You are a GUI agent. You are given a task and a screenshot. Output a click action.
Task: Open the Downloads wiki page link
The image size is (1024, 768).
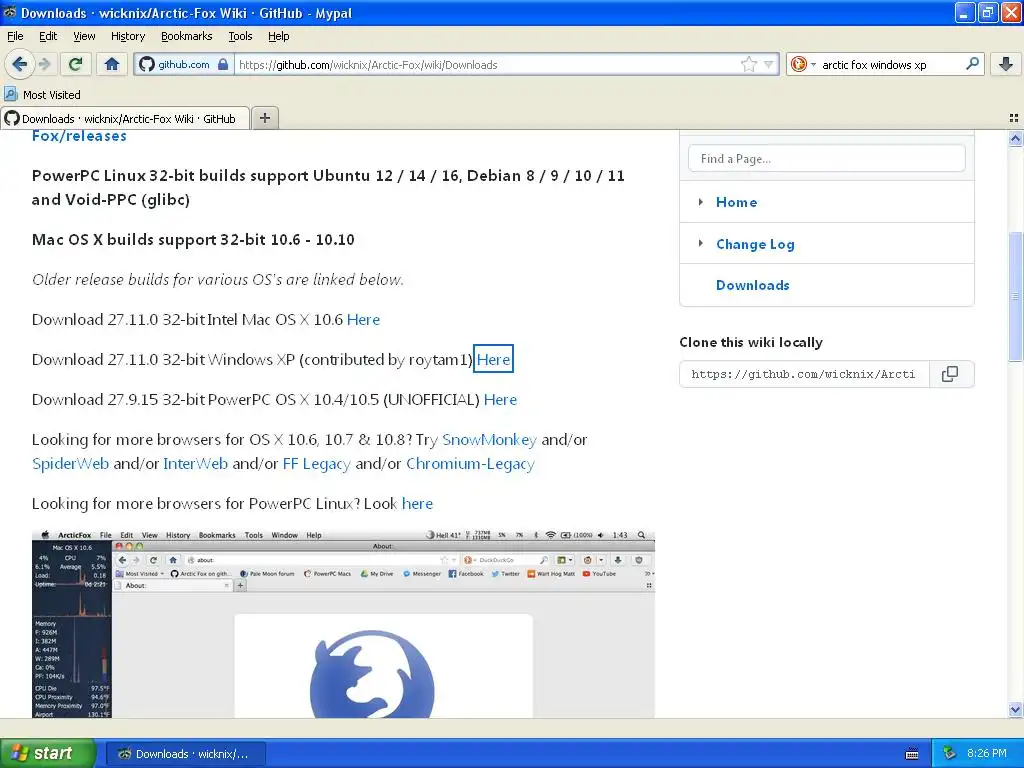[x=752, y=285]
